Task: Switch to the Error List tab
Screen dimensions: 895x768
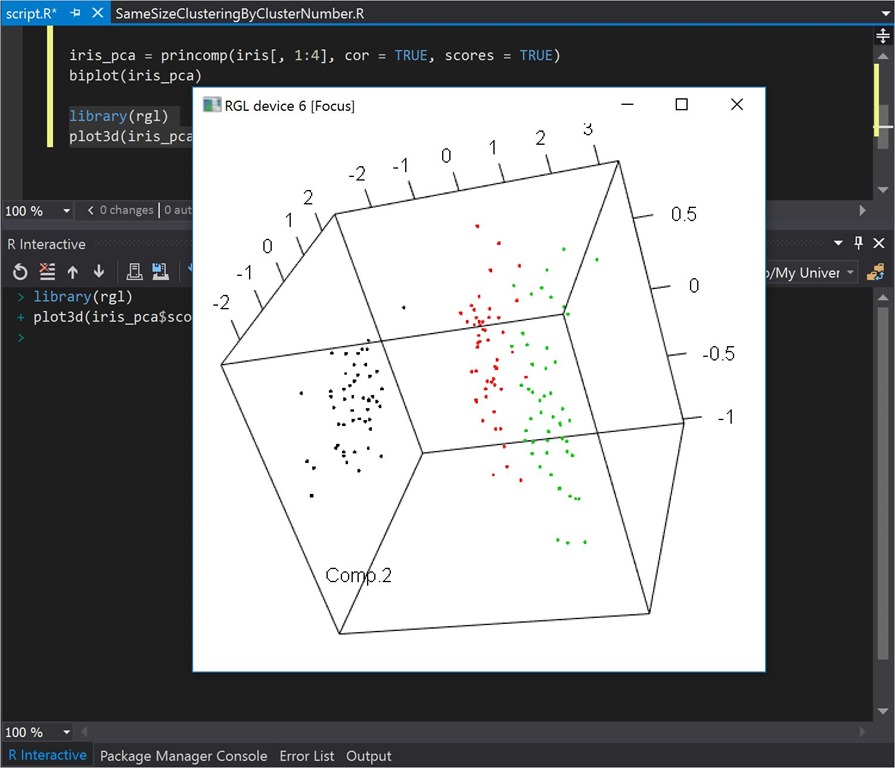Action: (x=308, y=756)
